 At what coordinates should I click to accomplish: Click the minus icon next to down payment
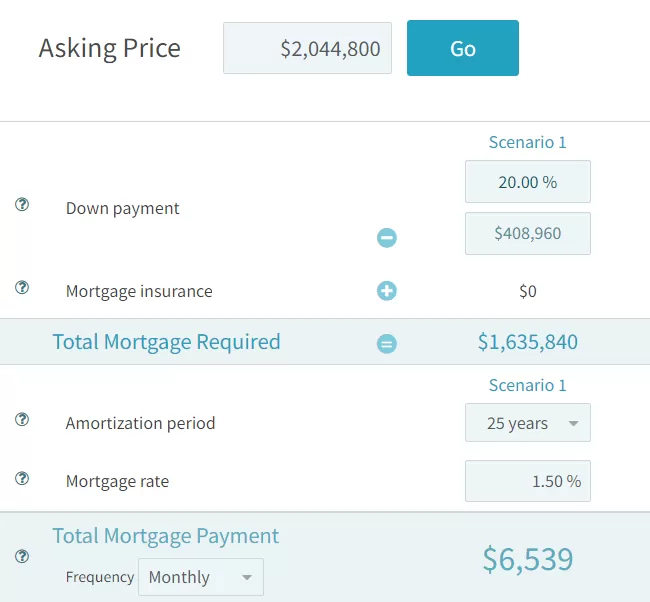pos(387,238)
